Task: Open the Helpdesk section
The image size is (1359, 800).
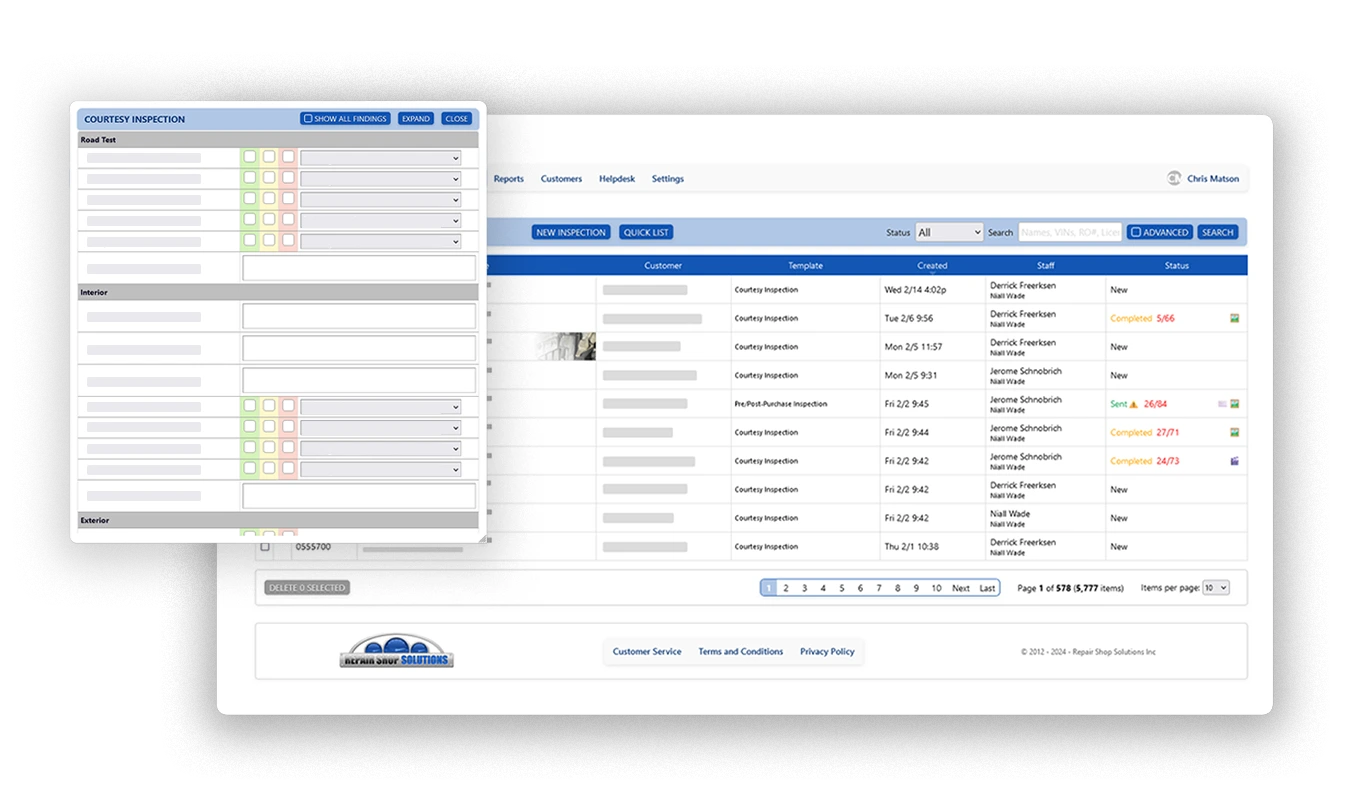Action: click(616, 178)
